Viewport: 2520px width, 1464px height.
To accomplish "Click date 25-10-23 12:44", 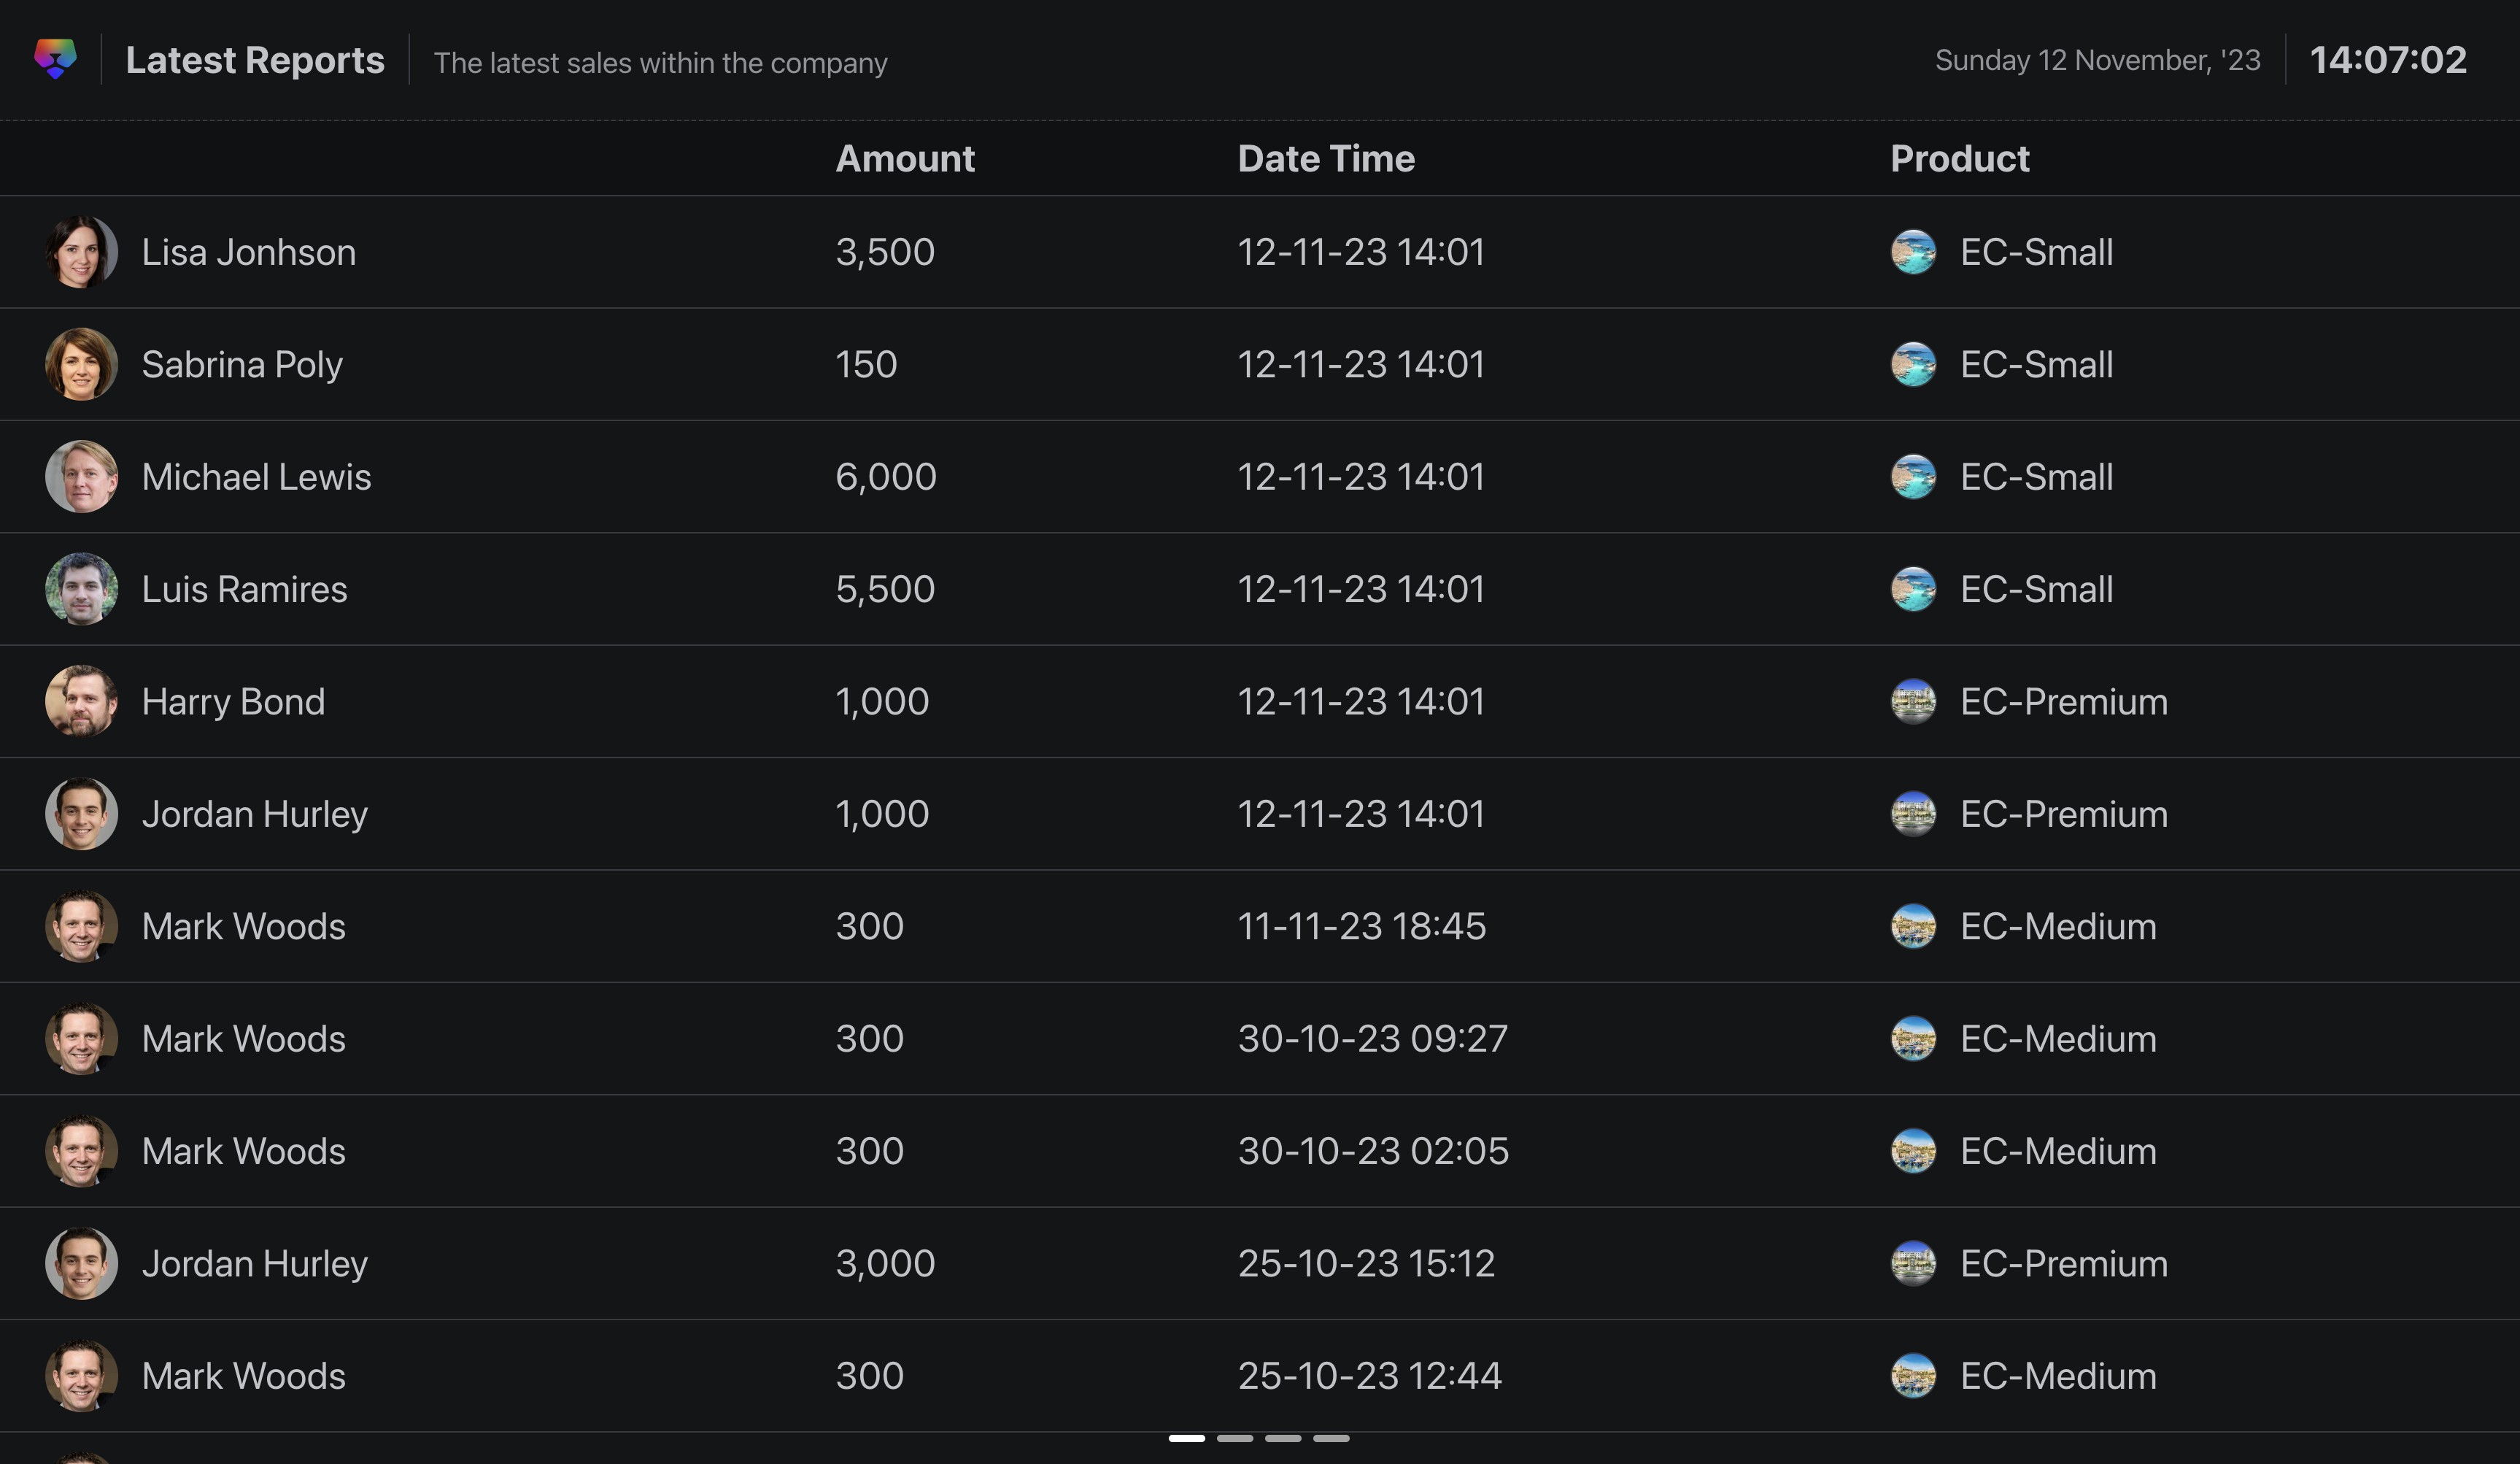I will click(x=1370, y=1376).
